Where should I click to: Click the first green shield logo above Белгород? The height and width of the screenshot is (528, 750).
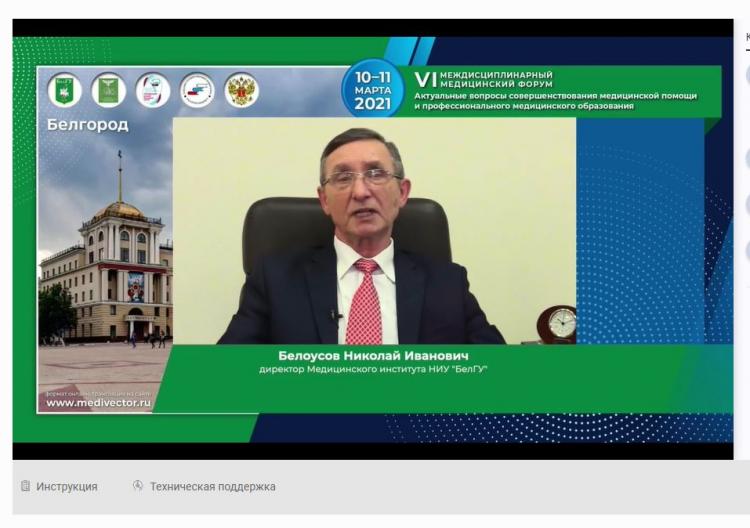[x=64, y=90]
